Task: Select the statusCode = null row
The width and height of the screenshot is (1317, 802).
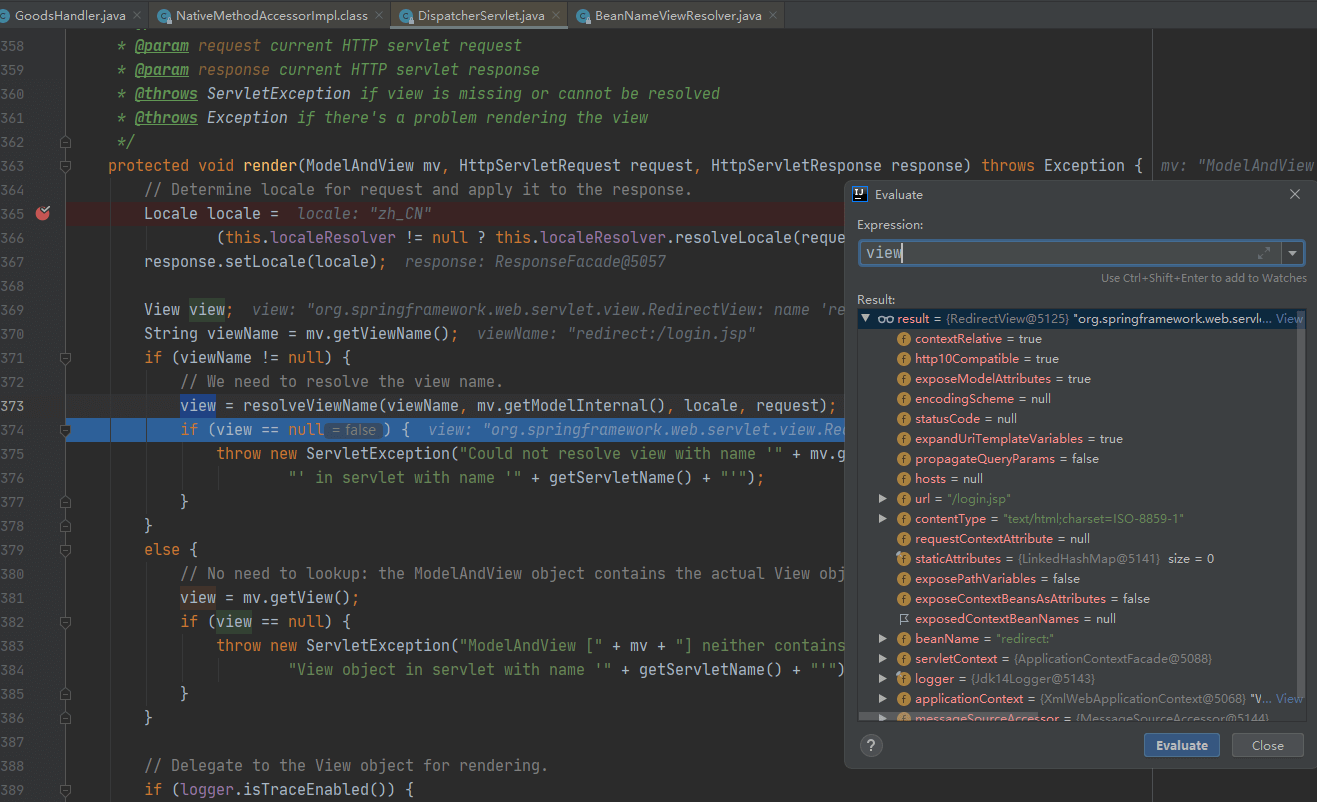Action: [x=1077, y=419]
